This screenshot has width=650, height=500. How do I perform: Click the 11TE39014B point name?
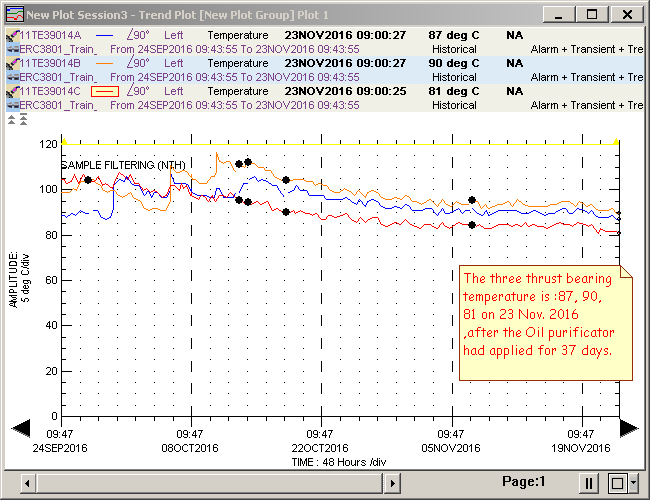50,62
